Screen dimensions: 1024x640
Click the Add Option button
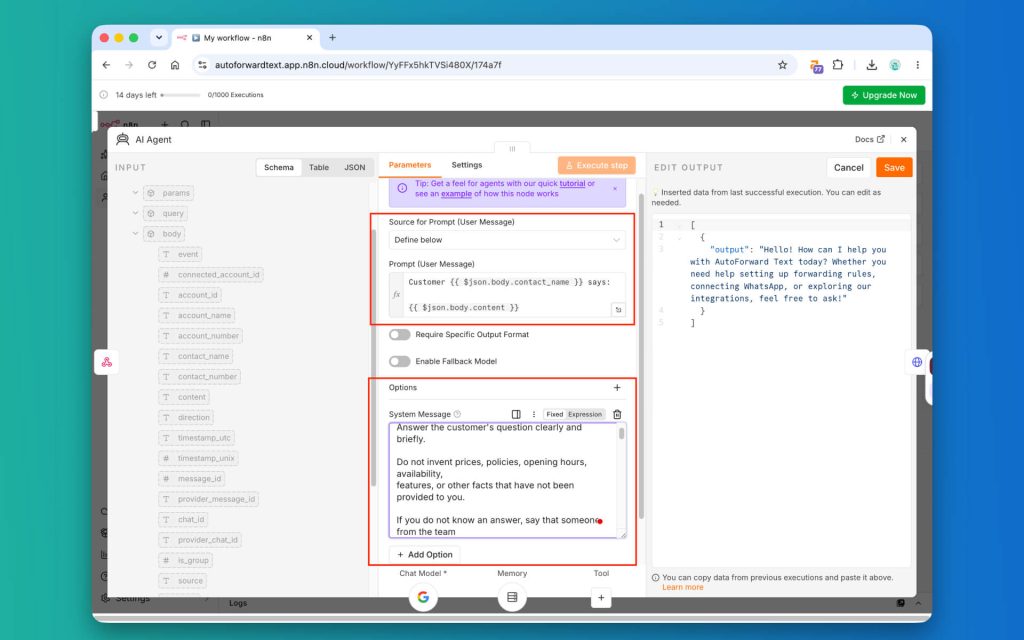(424, 554)
